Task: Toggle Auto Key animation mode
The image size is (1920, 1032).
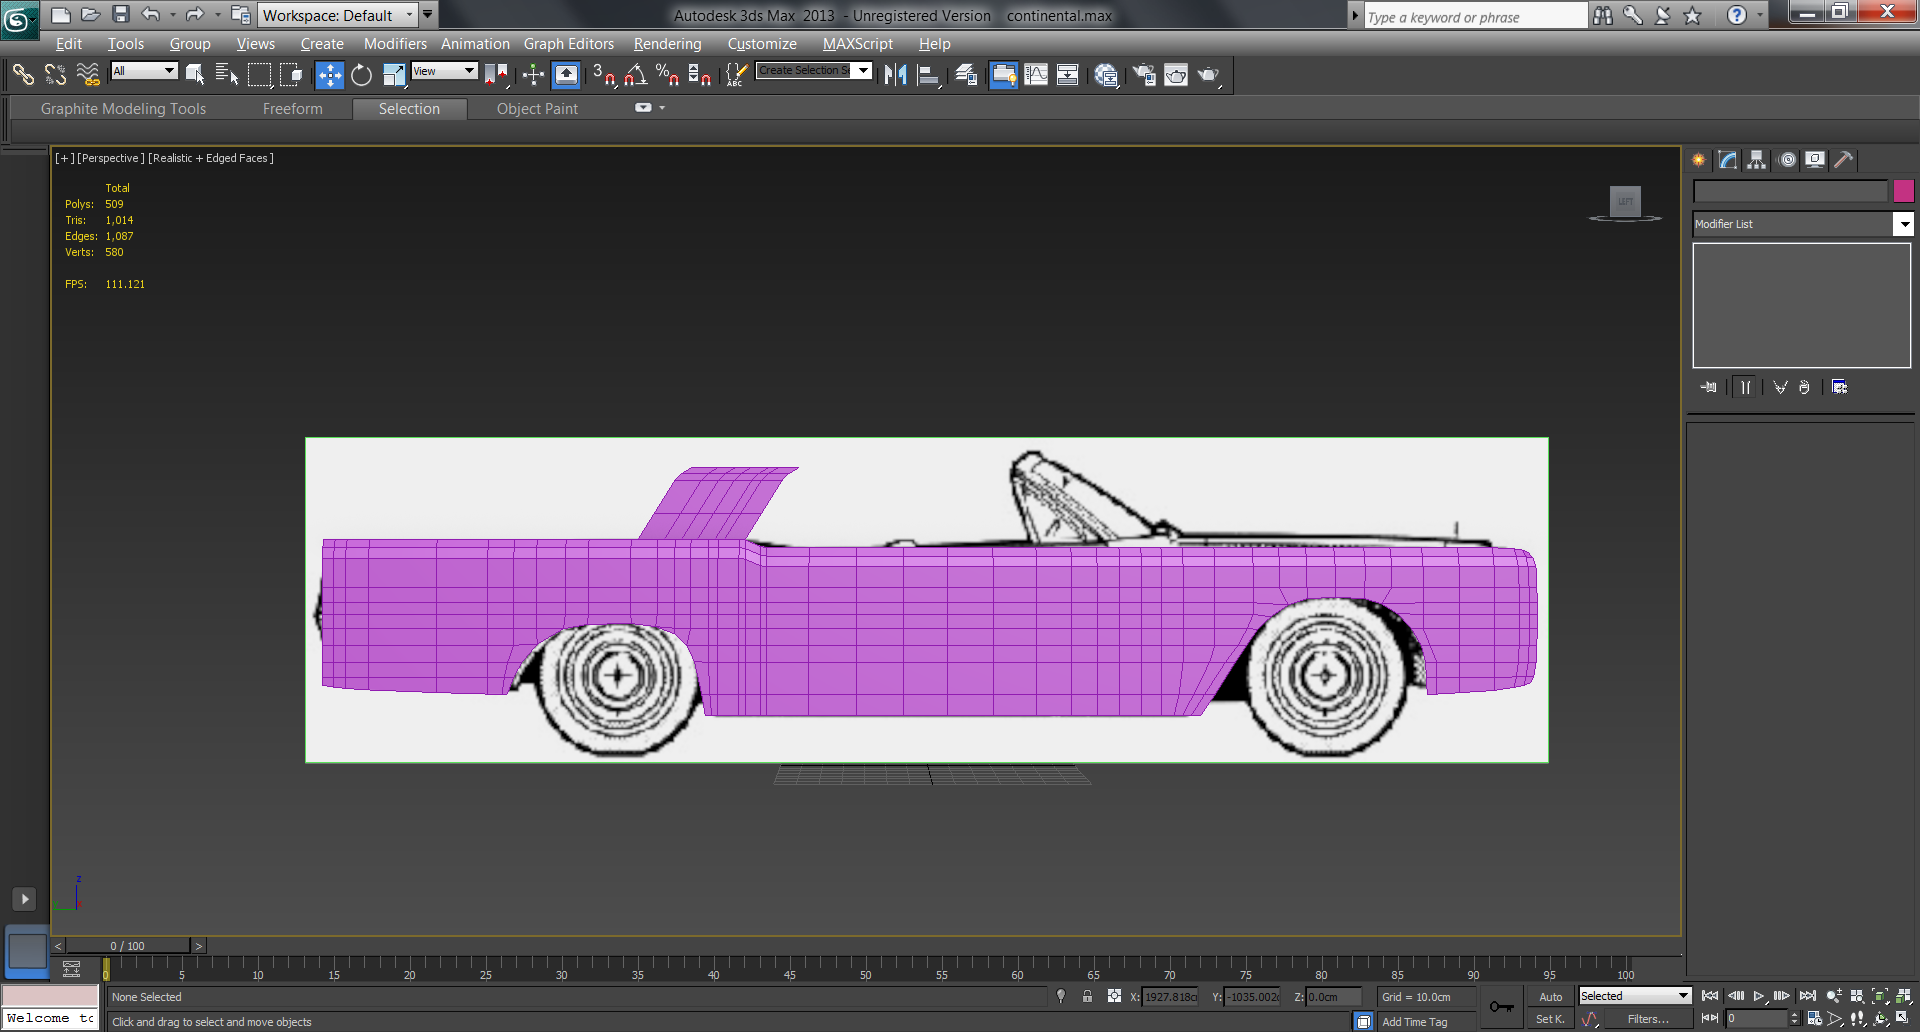Action: point(1550,997)
